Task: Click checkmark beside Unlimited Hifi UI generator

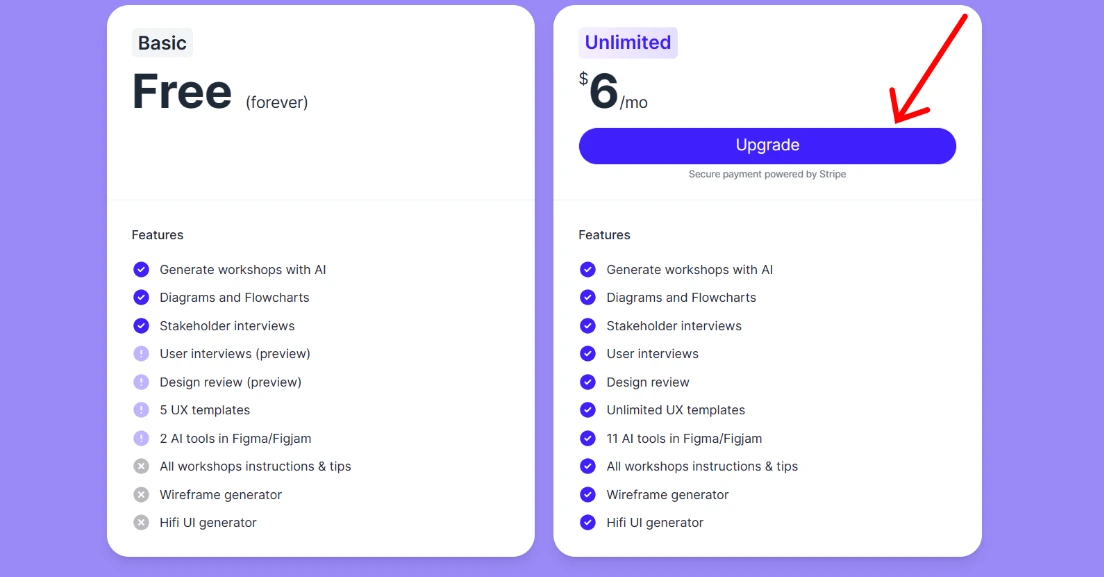Action: [x=588, y=523]
